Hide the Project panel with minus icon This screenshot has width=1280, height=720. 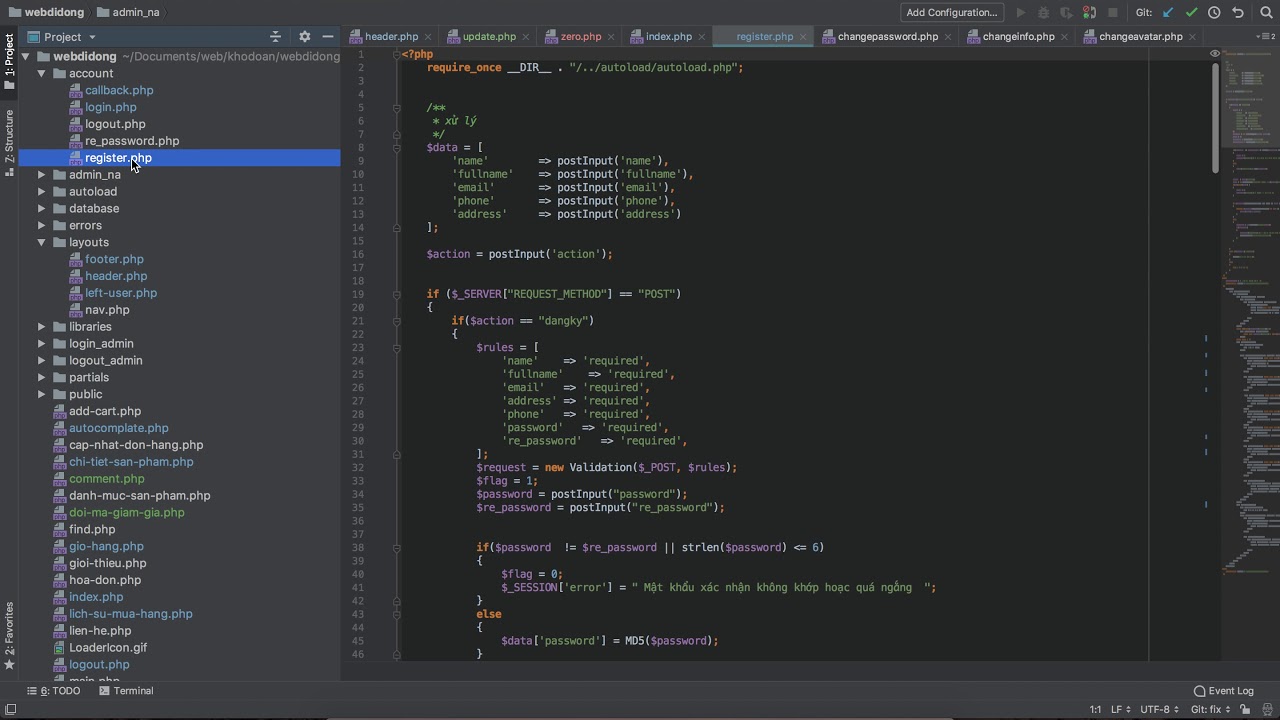[x=328, y=37]
